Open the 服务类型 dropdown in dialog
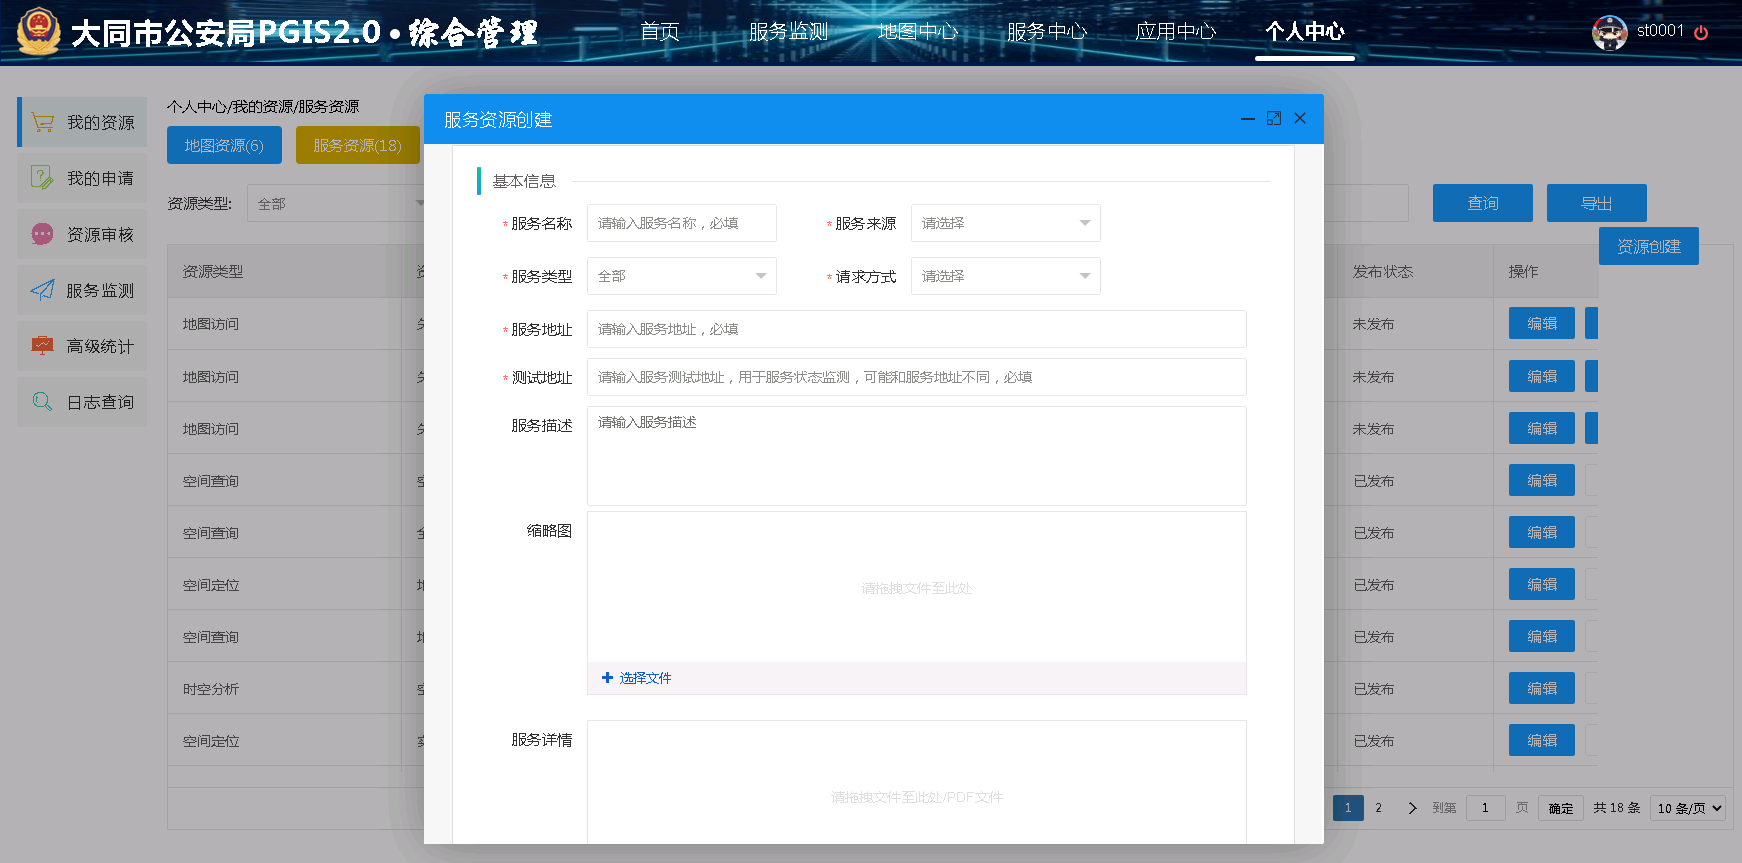Image resolution: width=1742 pixels, height=863 pixels. coord(682,276)
